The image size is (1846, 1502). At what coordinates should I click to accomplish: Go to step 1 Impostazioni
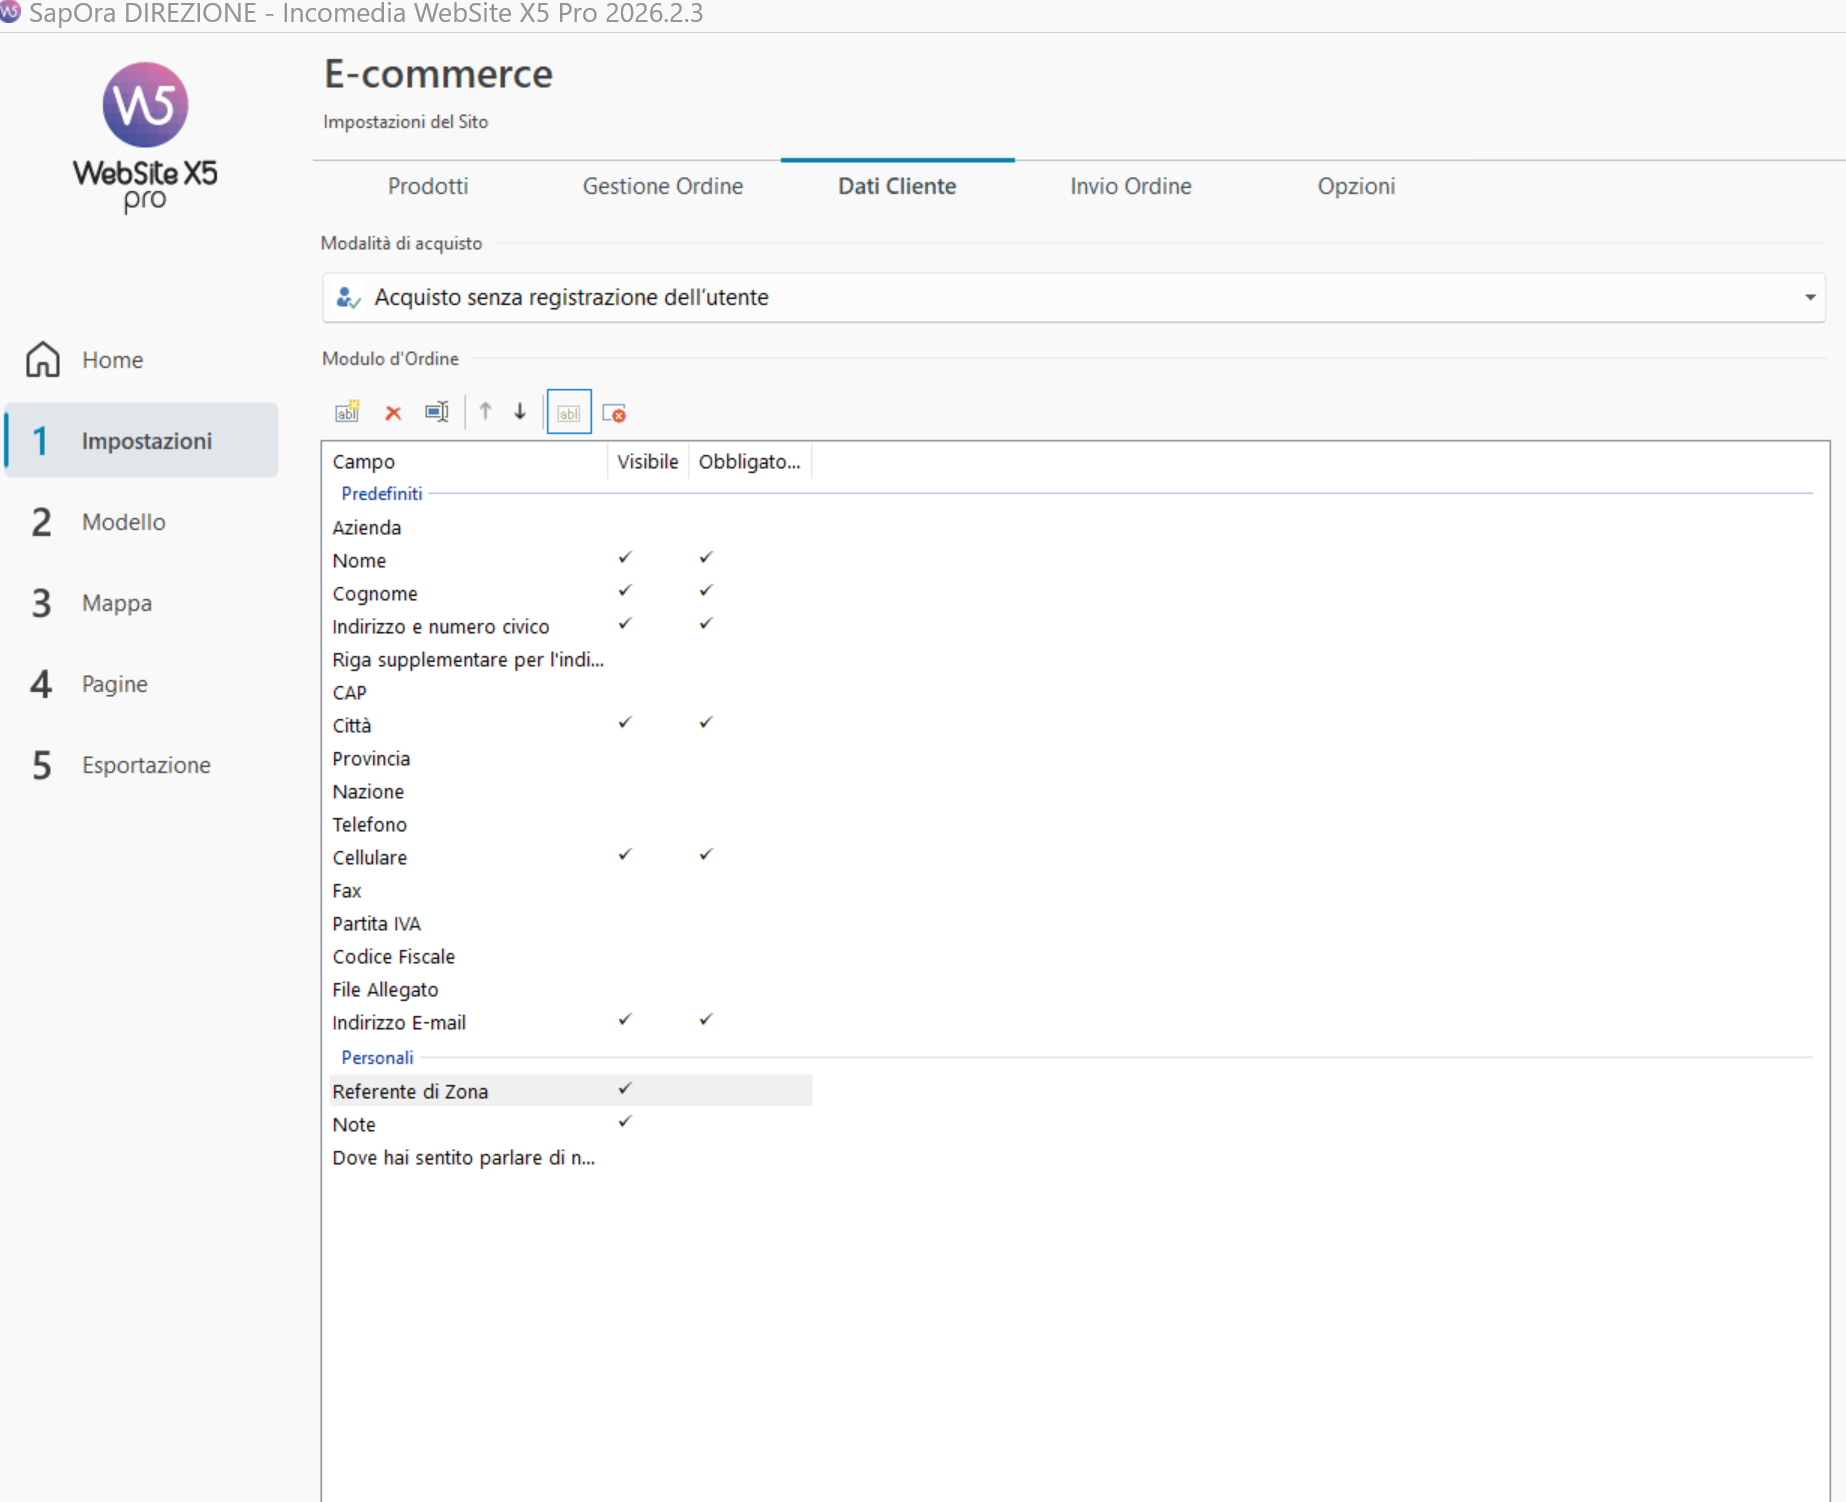click(x=142, y=440)
